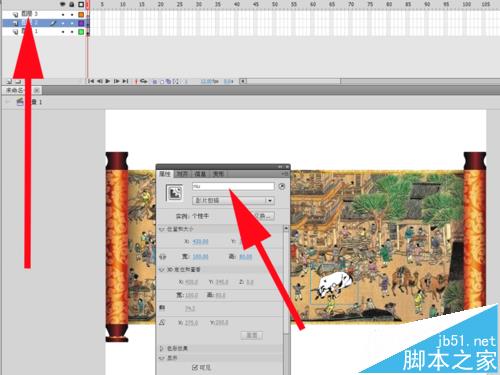
Task: Click the round icon beside instance name
Action: [x=282, y=186]
